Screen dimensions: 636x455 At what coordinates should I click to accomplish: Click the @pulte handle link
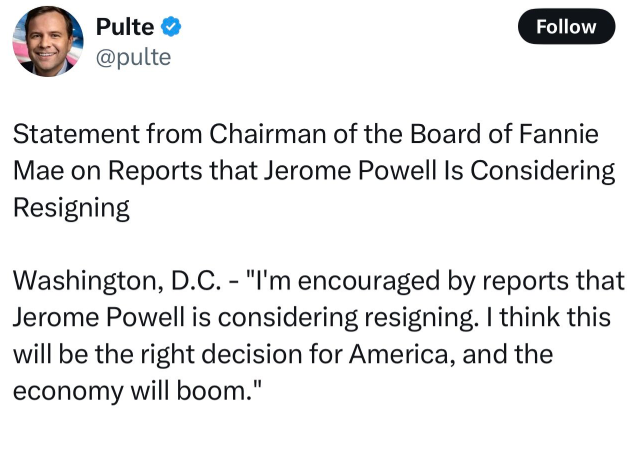click(x=133, y=57)
